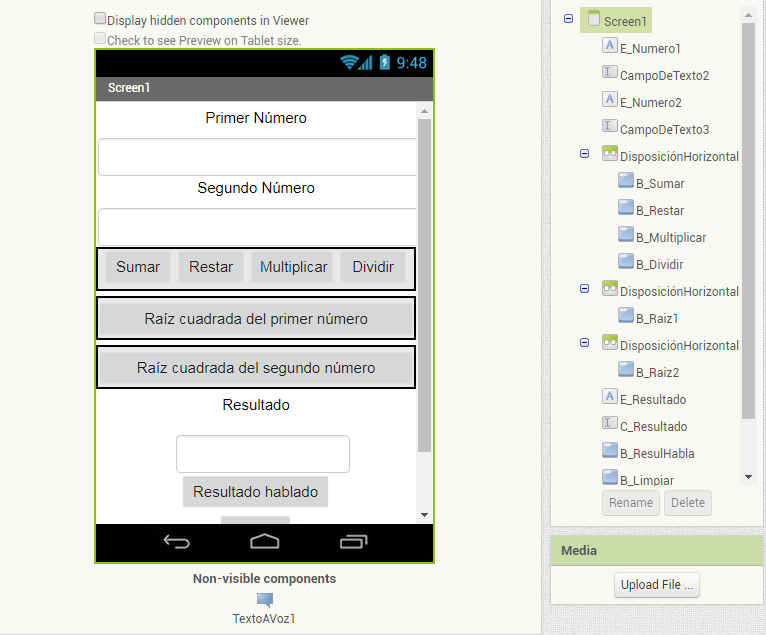The image size is (766, 635).
Task: Click the B_Raiz2 button icon
Action: click(x=626, y=369)
